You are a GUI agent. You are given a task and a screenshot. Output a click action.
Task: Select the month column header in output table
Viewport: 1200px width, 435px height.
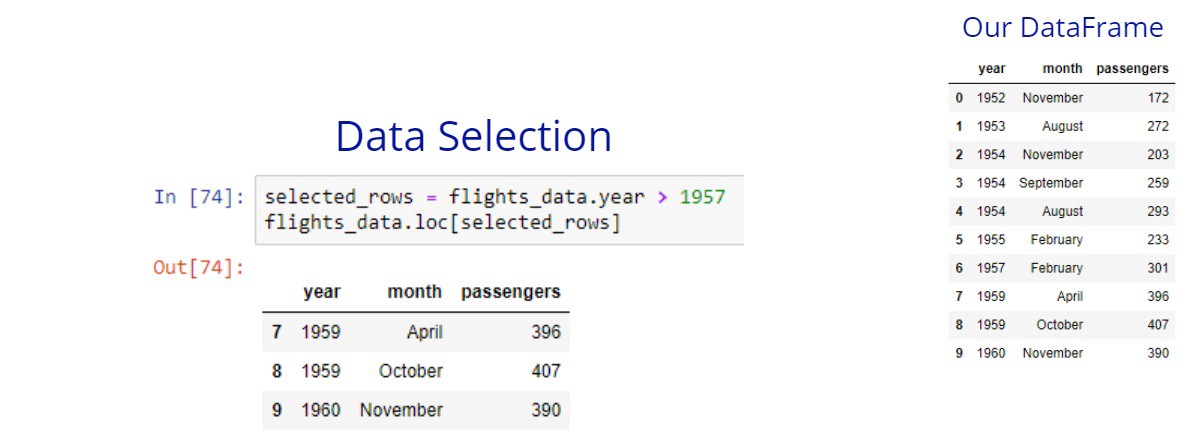[414, 292]
